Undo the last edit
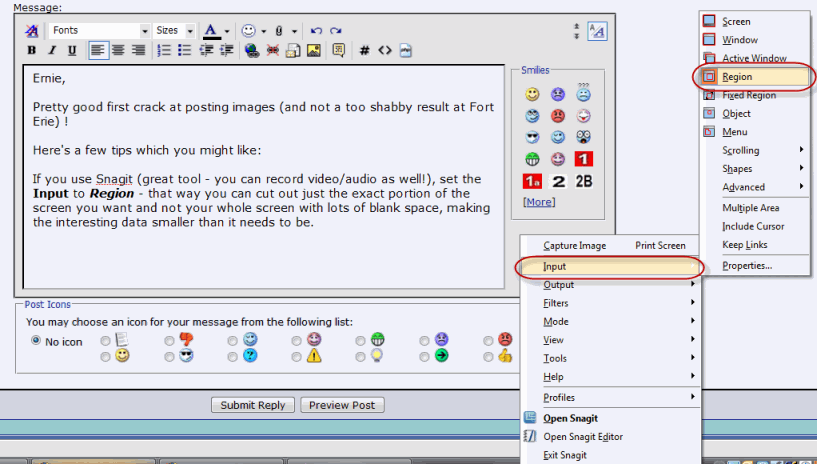Viewport: 817px width, 464px height. click(x=316, y=31)
